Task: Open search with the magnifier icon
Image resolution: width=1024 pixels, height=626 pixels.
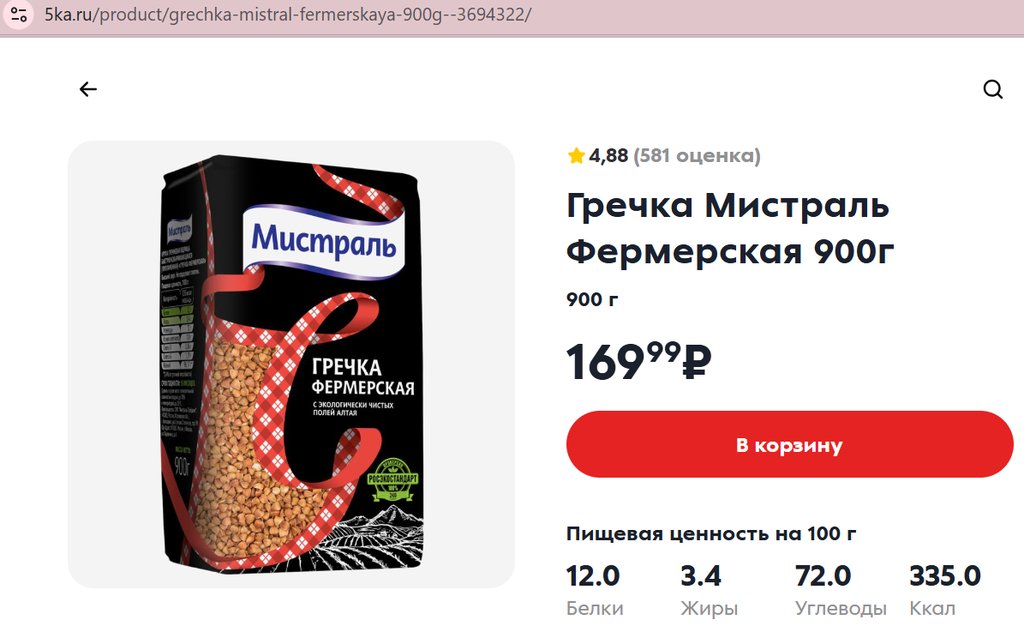Action: coord(993,89)
